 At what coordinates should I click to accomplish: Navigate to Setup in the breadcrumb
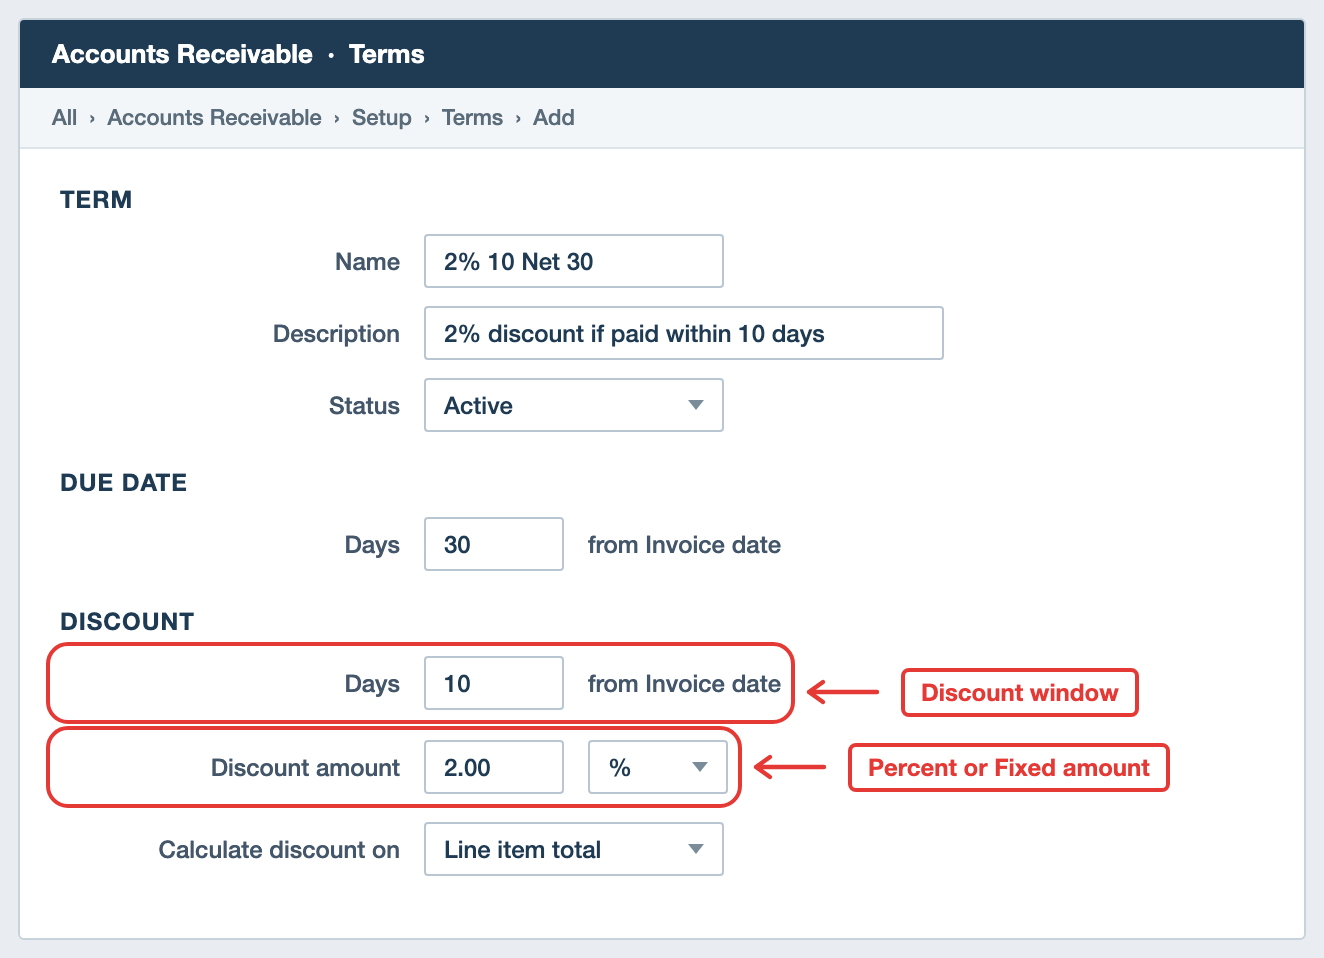381,118
